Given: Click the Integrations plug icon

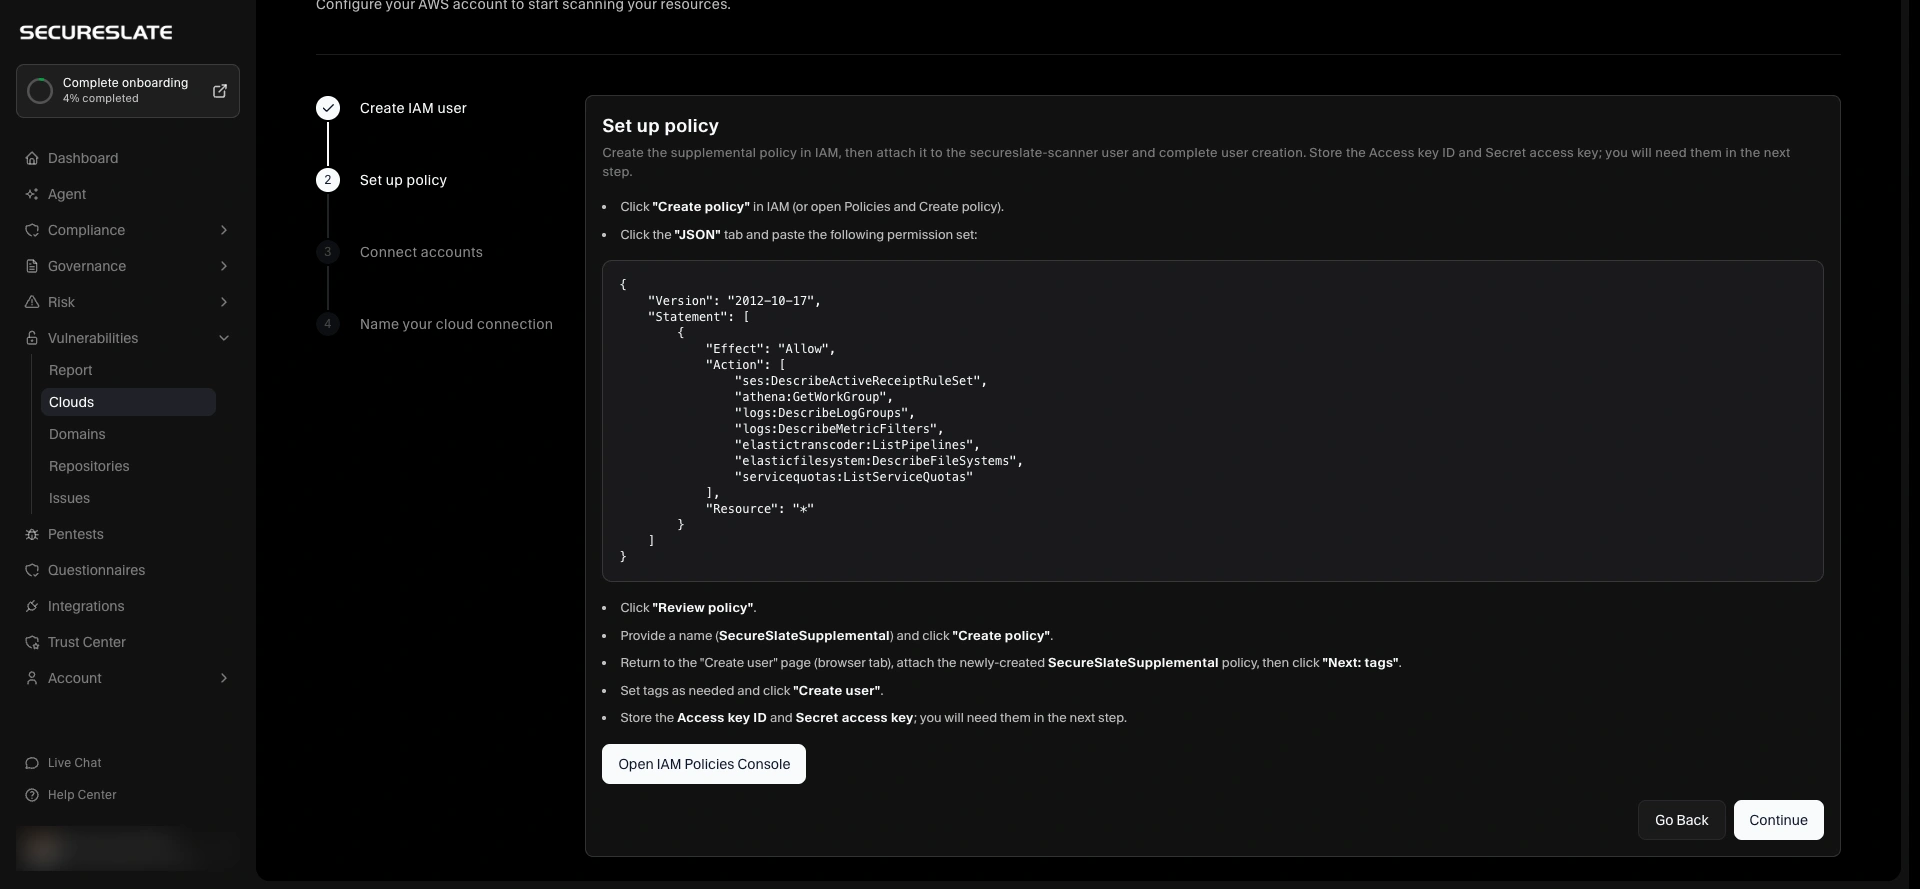Looking at the screenshot, I should 32,606.
